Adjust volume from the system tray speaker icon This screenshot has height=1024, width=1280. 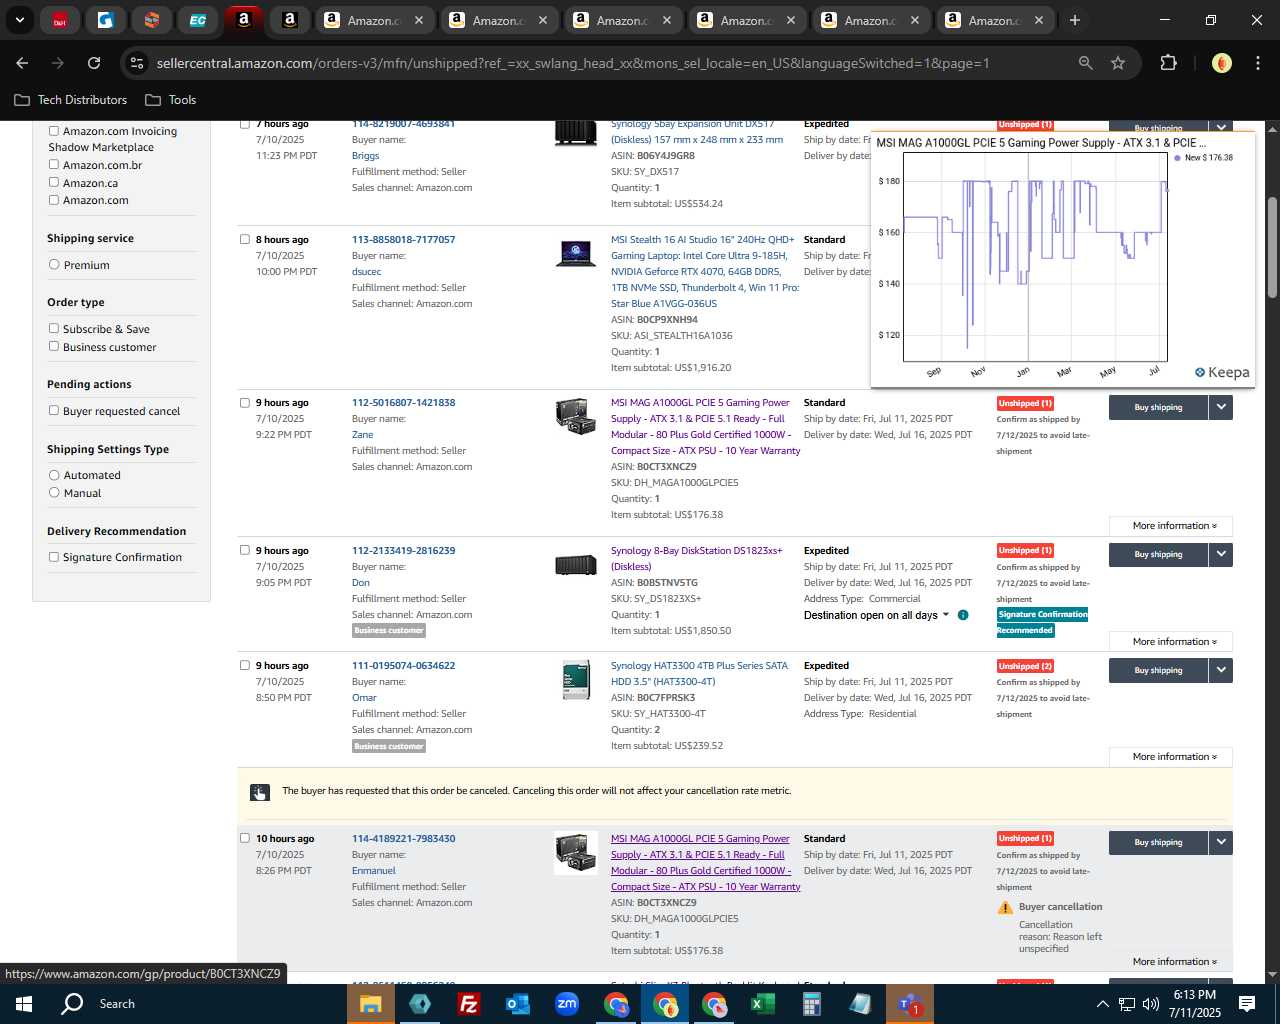tap(1151, 1004)
